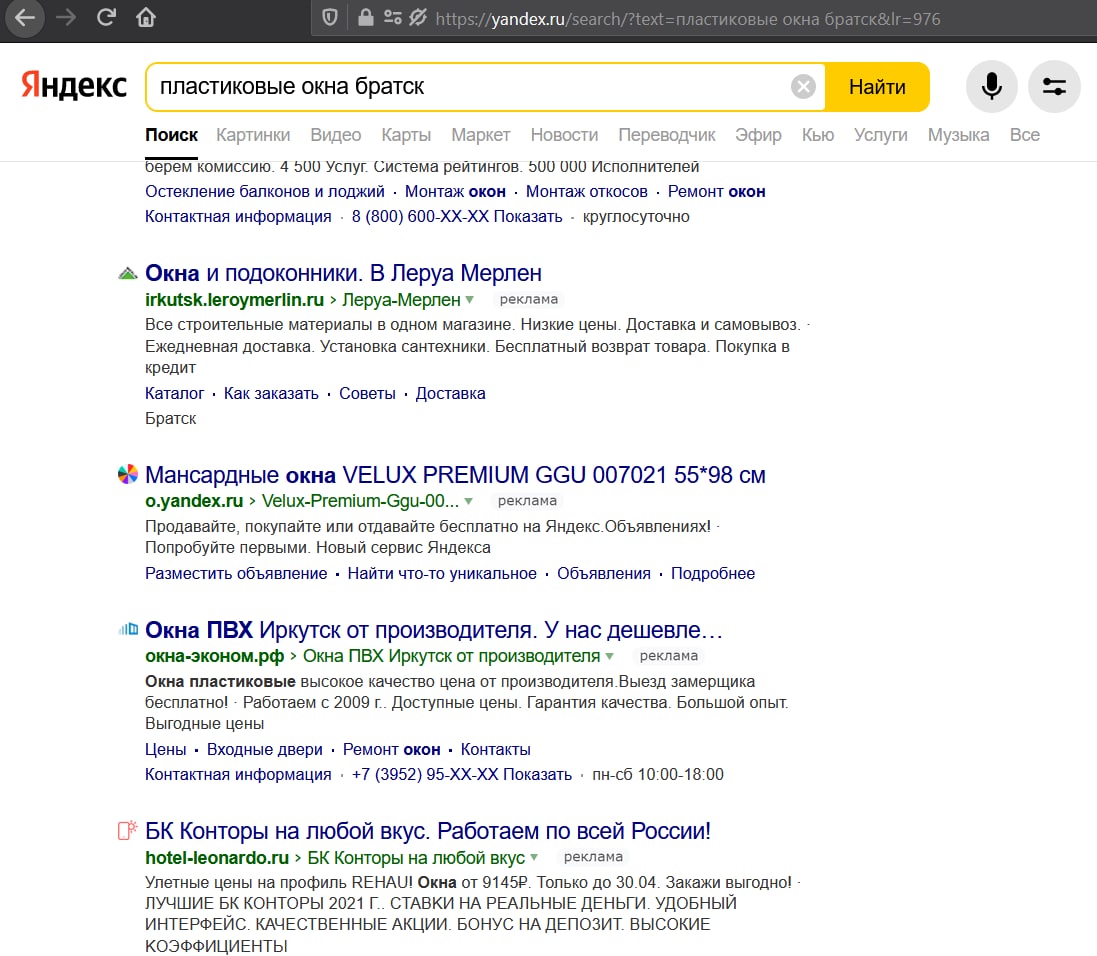Image resolution: width=1097 pixels, height=956 pixels.
Task: Open Монтаж окон sitelink
Action: pyautogui.click(x=455, y=192)
